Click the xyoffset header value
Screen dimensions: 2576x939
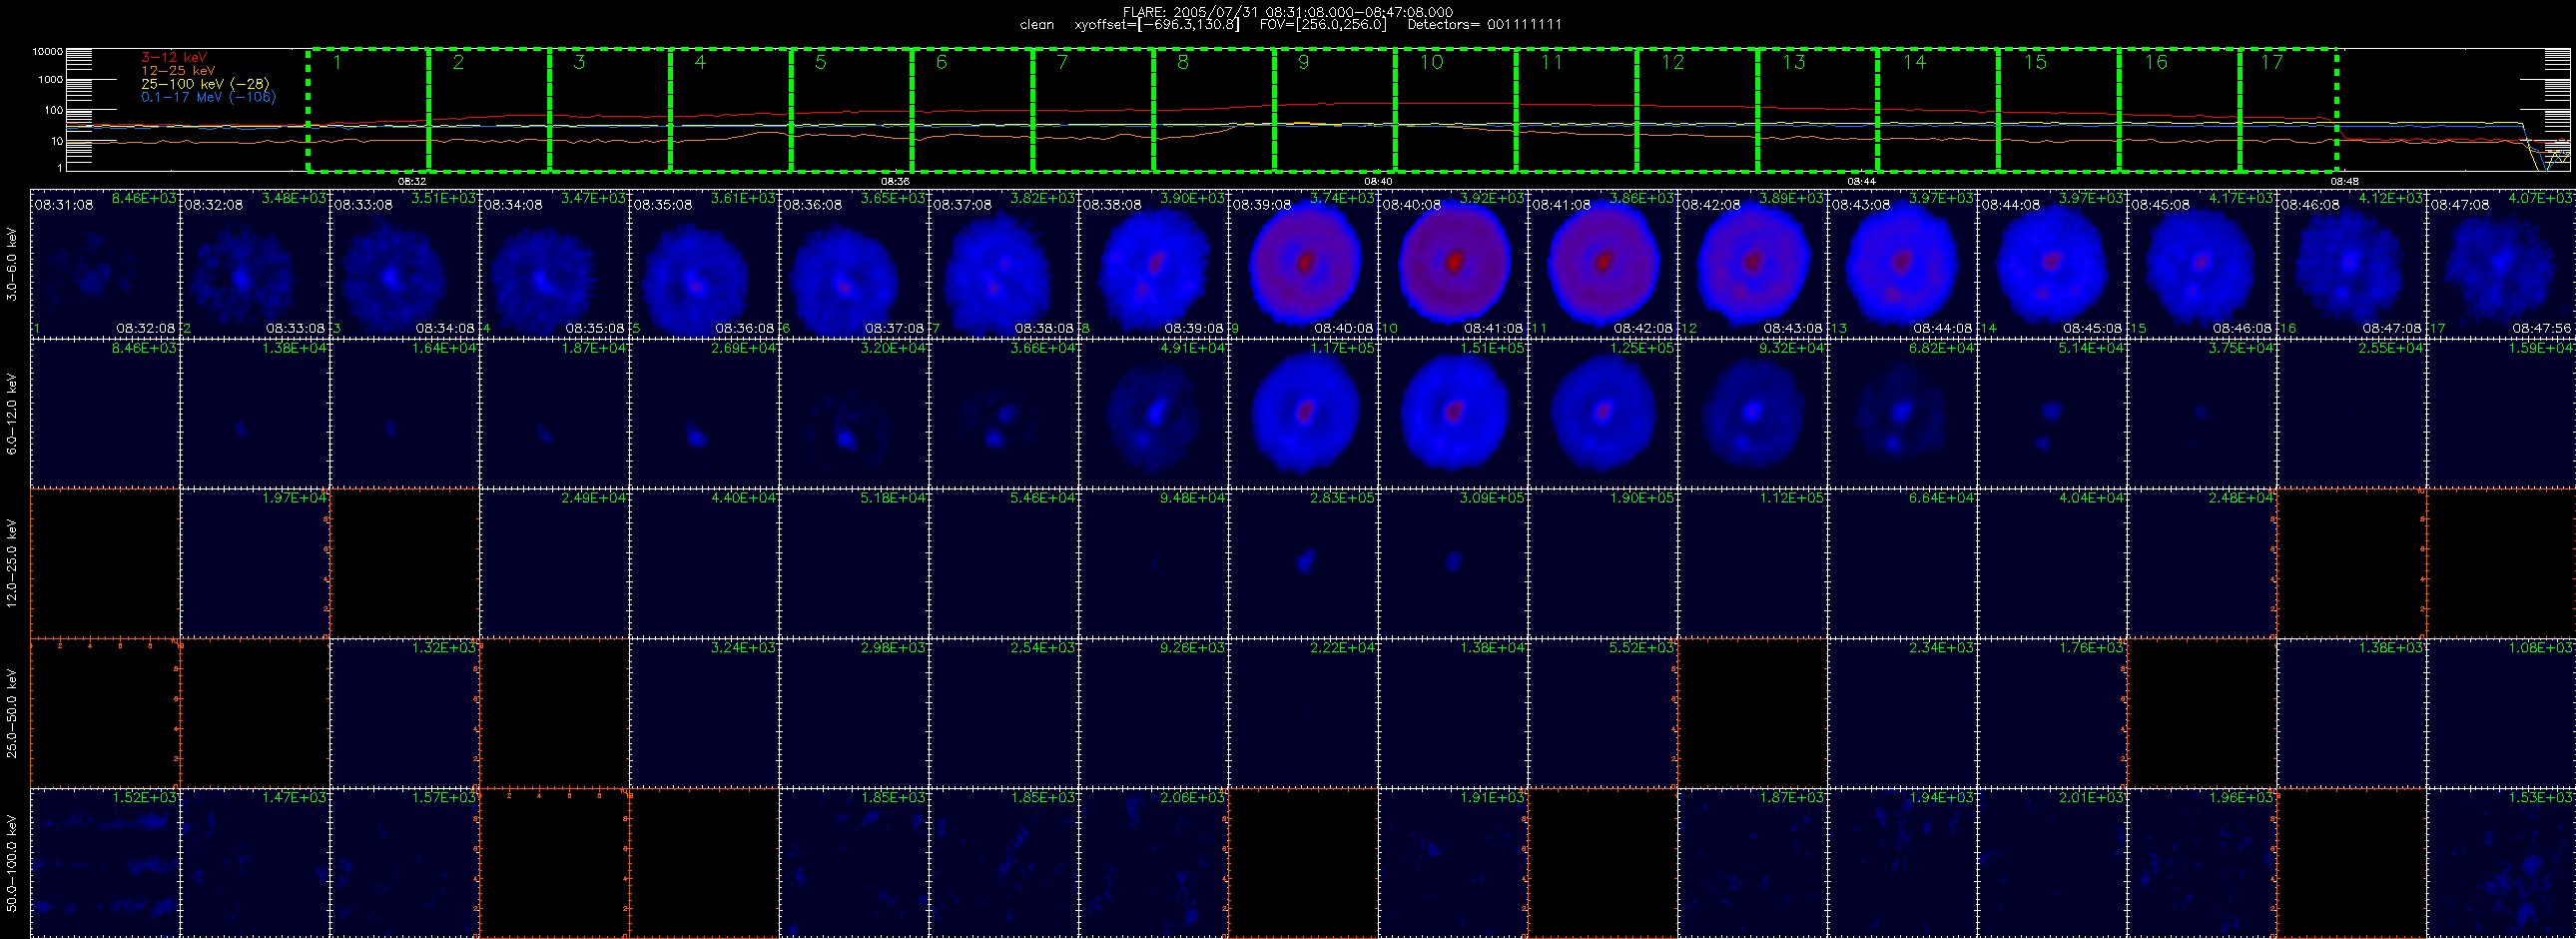[x=1157, y=25]
